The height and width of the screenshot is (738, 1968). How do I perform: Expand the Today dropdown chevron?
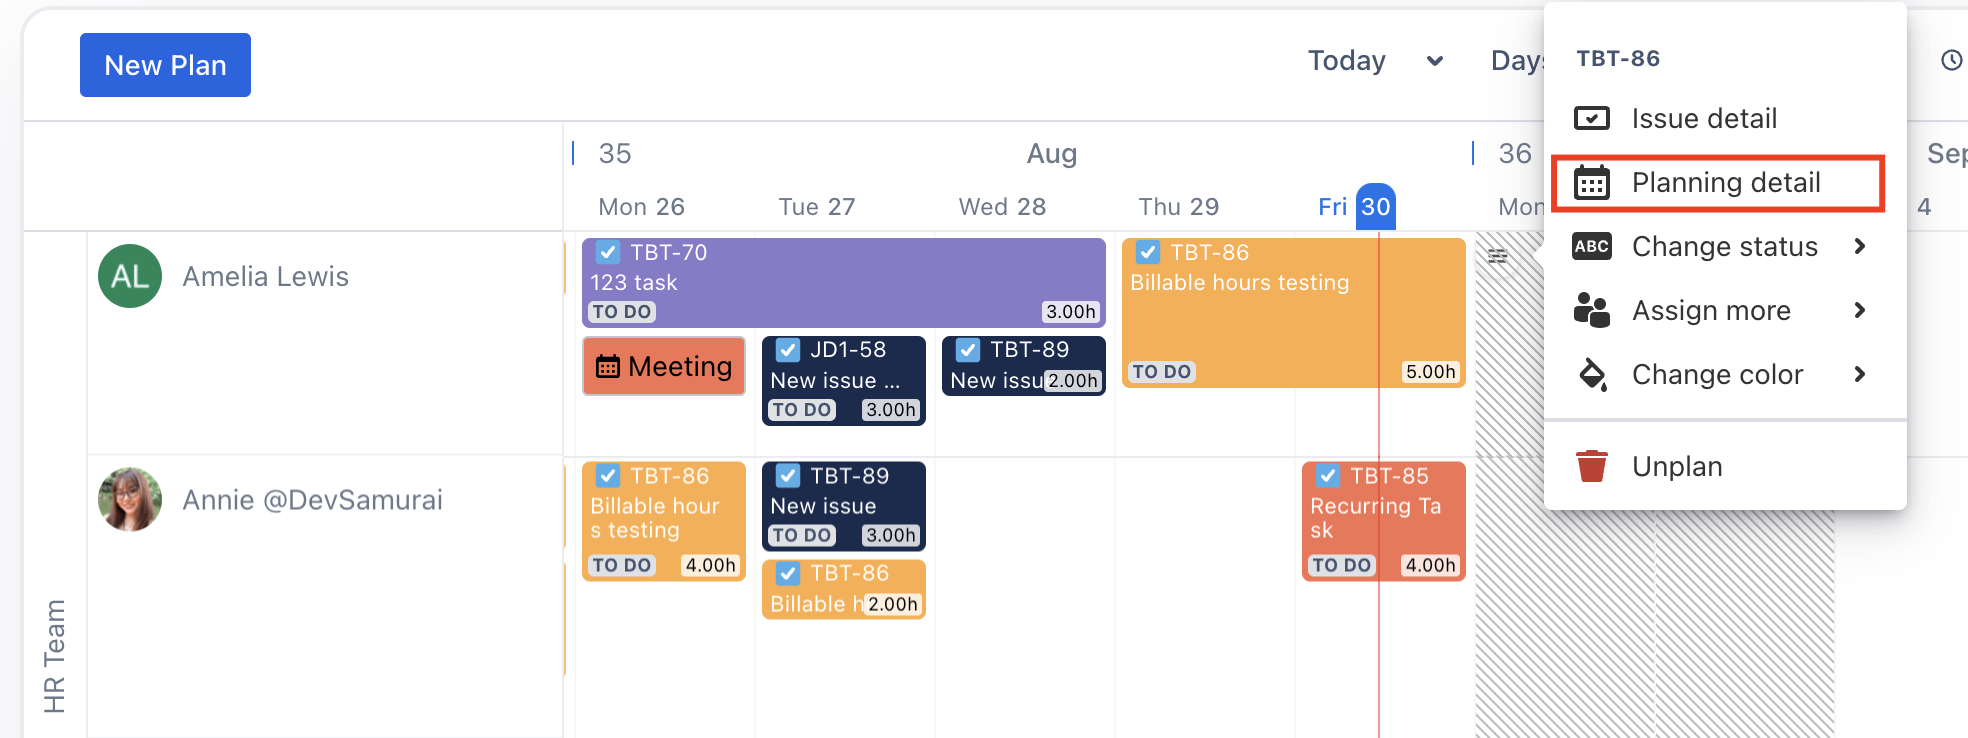[x=1435, y=61]
